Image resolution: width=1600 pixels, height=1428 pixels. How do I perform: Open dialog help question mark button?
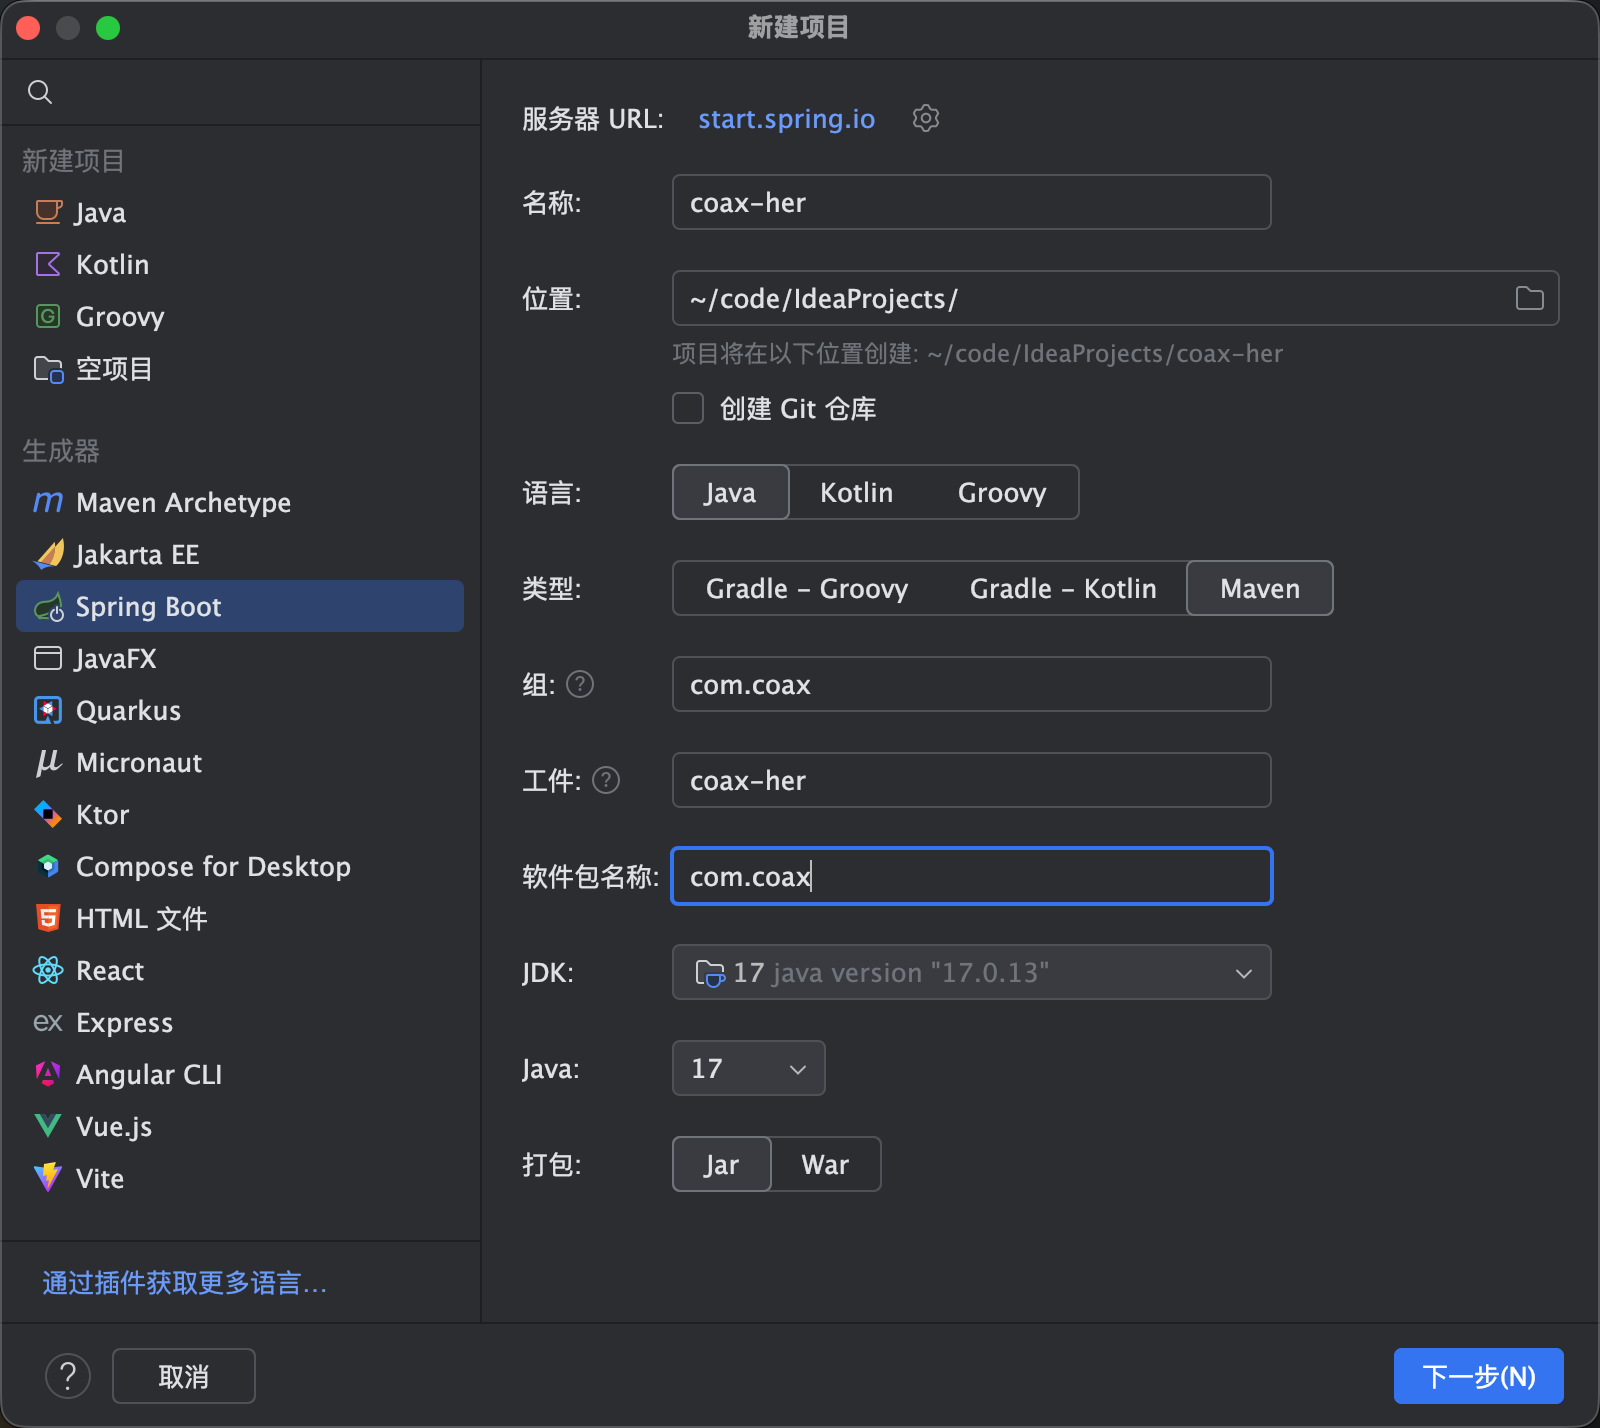68,1376
